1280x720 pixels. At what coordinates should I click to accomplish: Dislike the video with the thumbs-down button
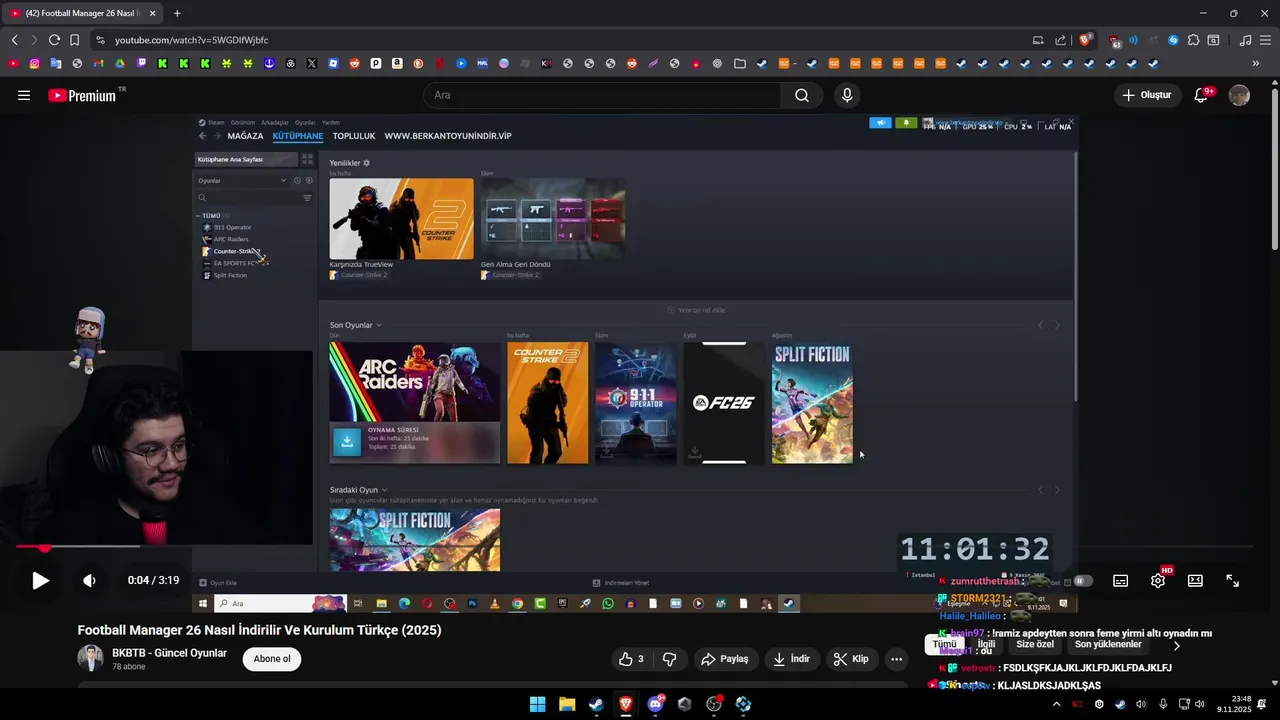click(669, 659)
